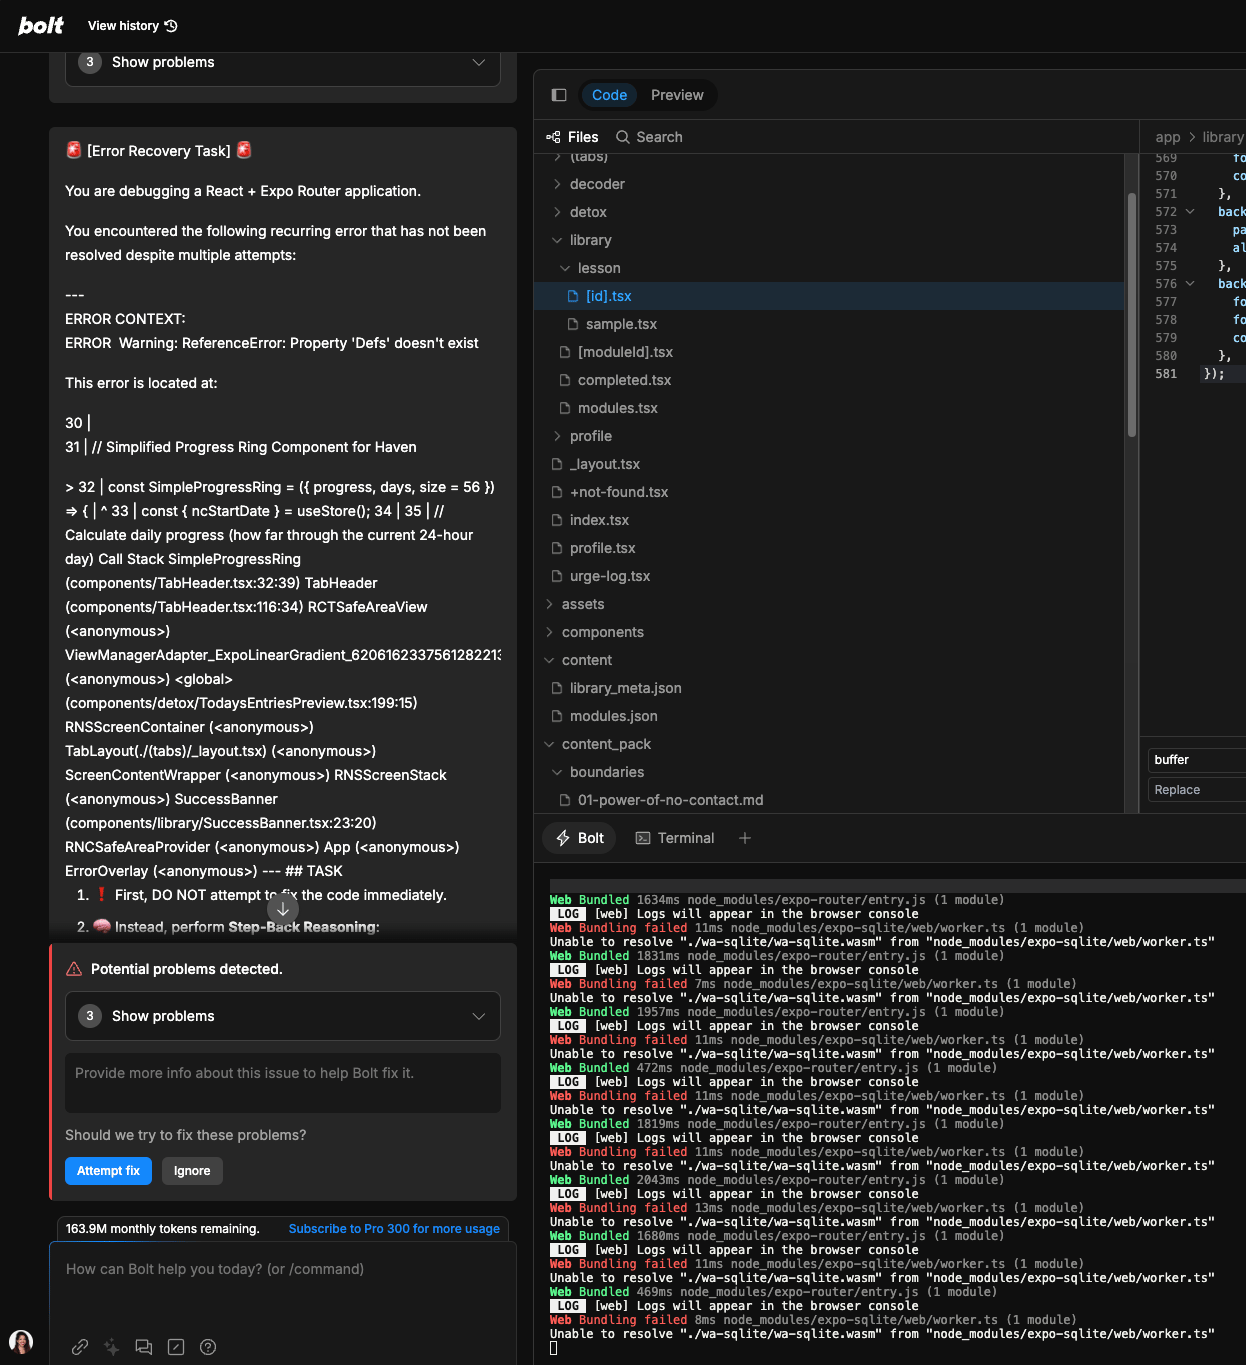Click the Search magnifier icon
The height and width of the screenshot is (1365, 1246).
623,137
